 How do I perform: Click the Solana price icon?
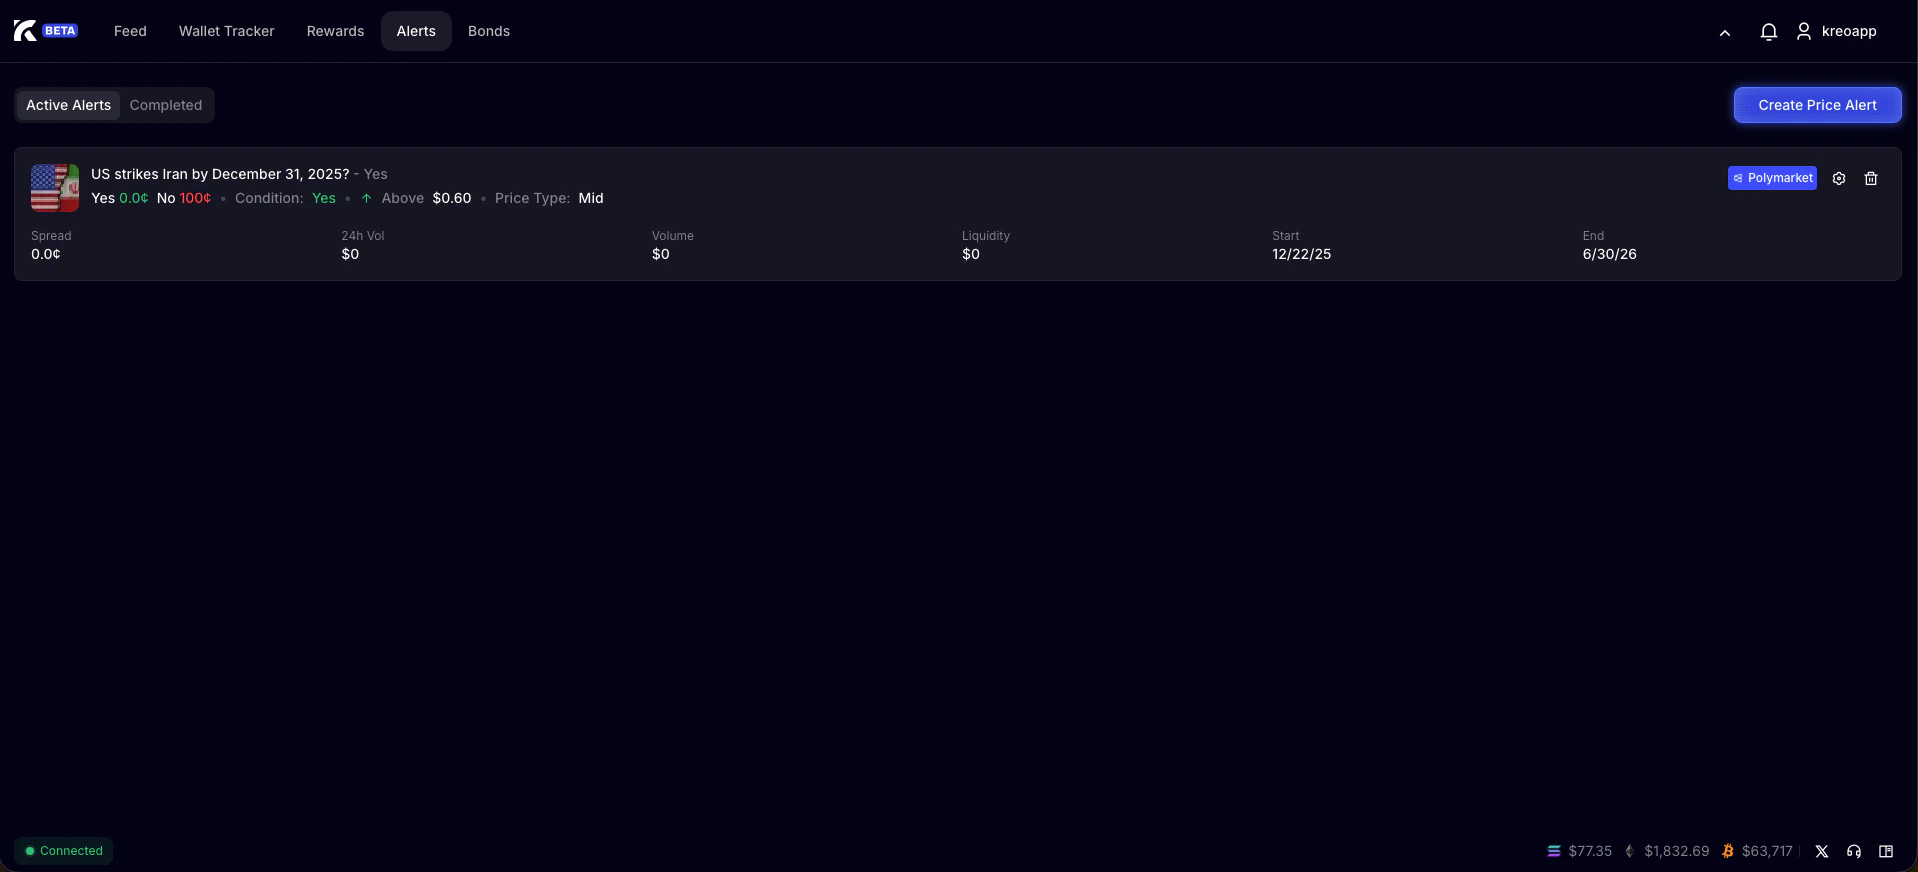pyautogui.click(x=1554, y=851)
